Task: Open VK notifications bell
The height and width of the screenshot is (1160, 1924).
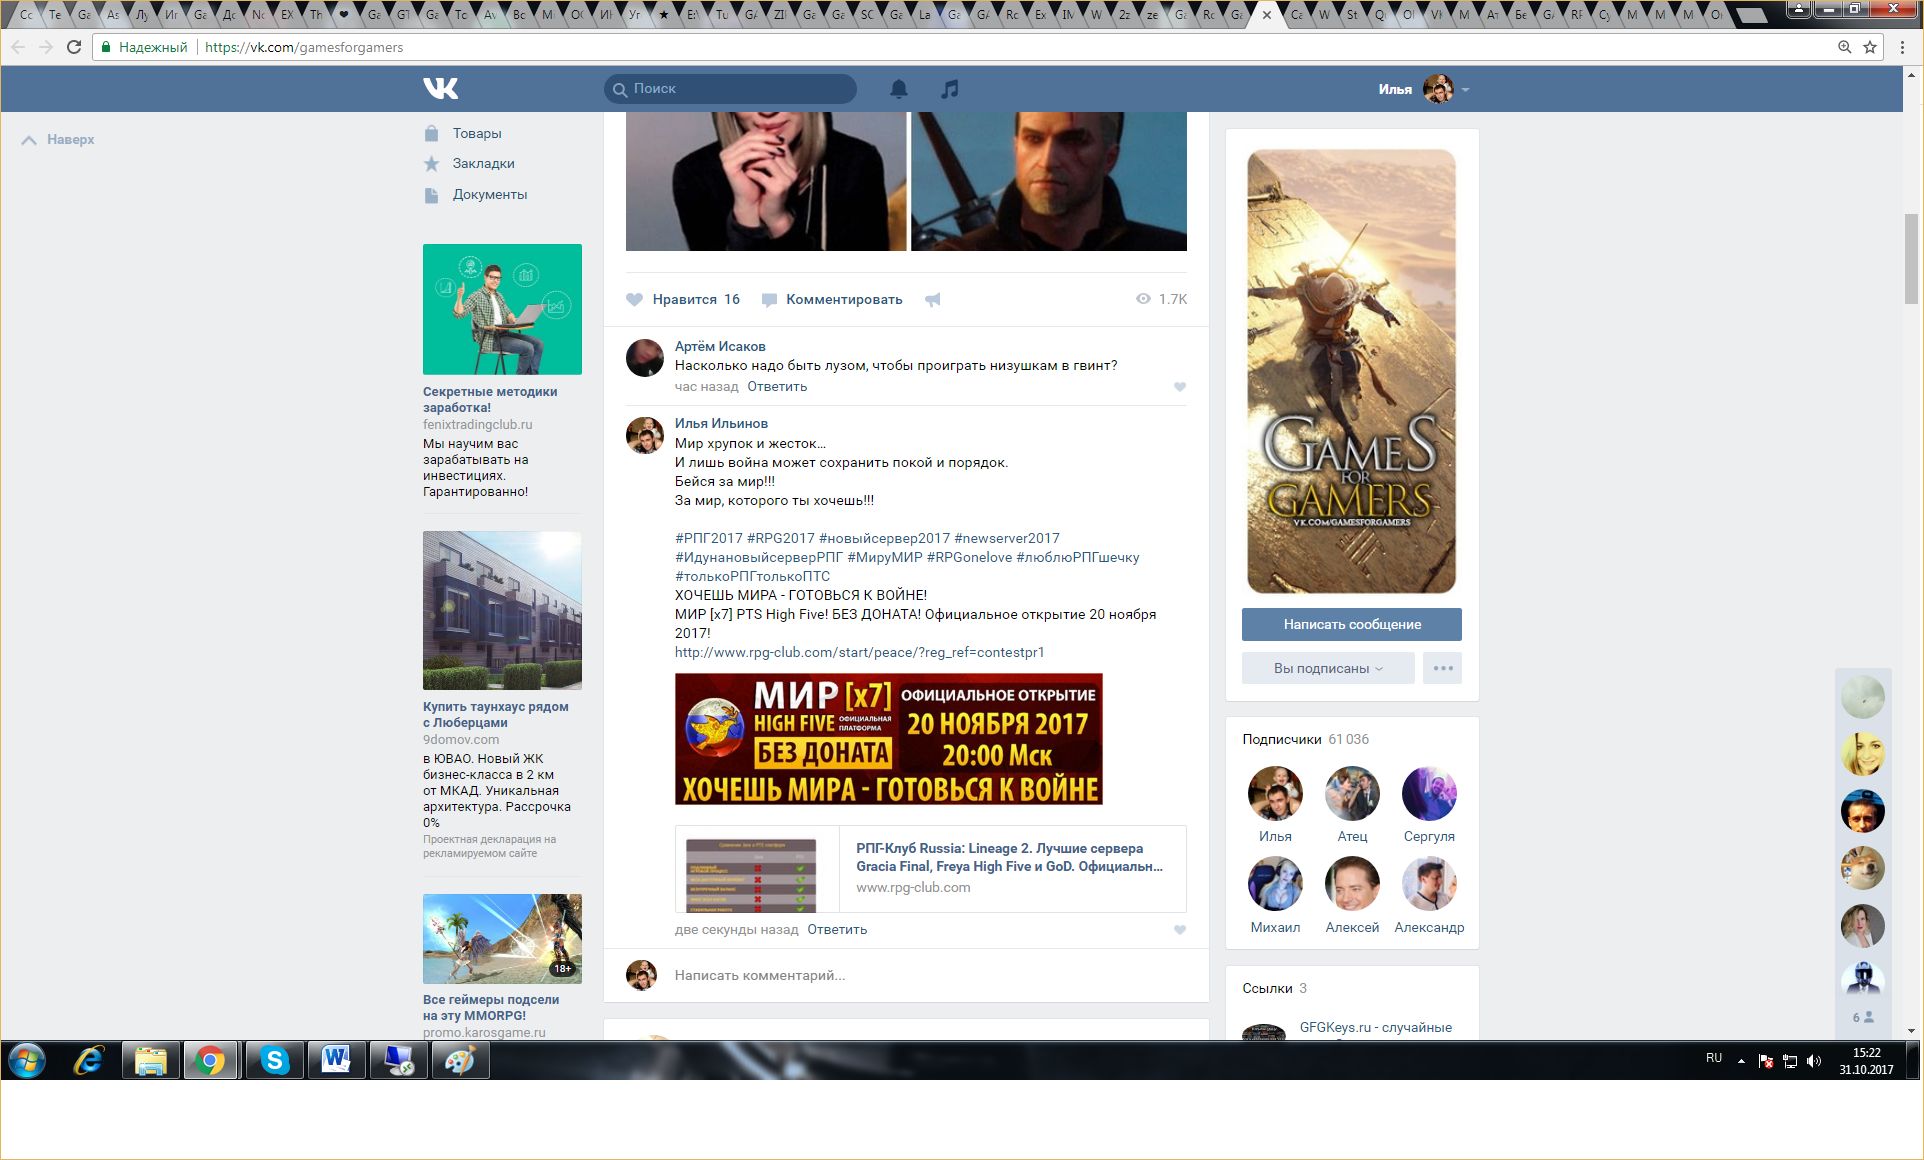Action: (898, 89)
